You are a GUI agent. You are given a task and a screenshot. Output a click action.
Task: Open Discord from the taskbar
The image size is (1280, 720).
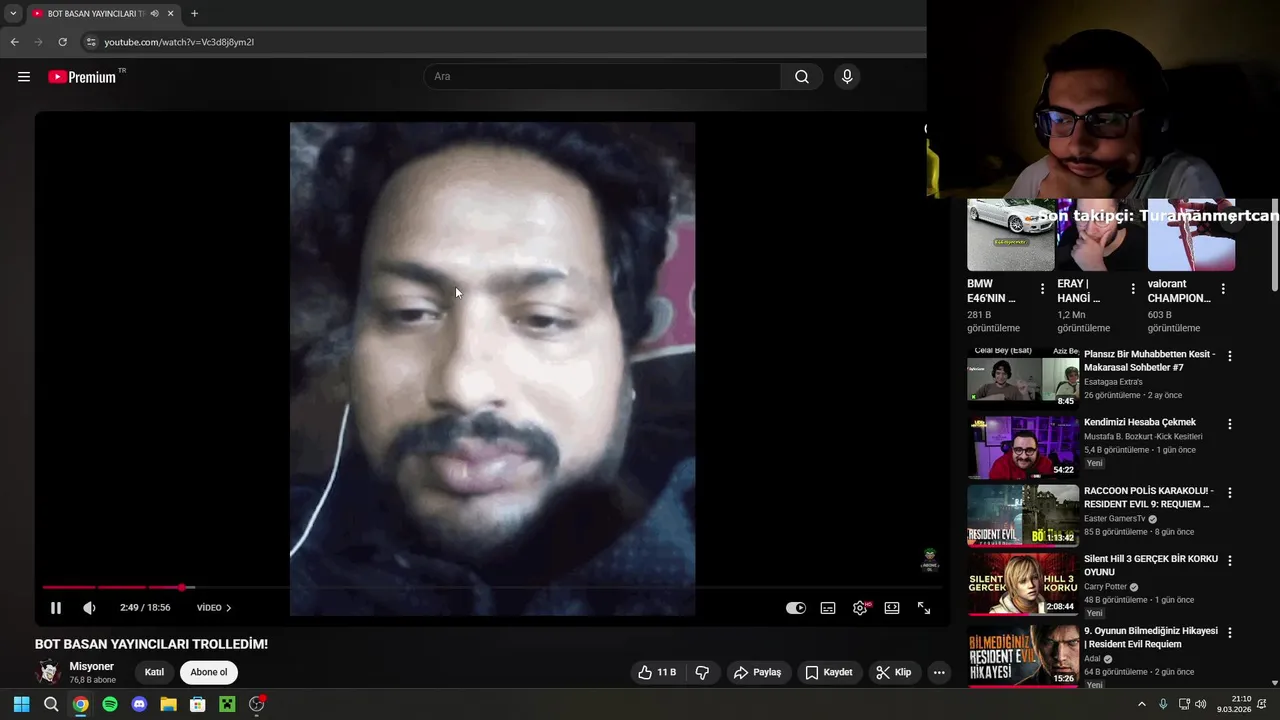139,704
